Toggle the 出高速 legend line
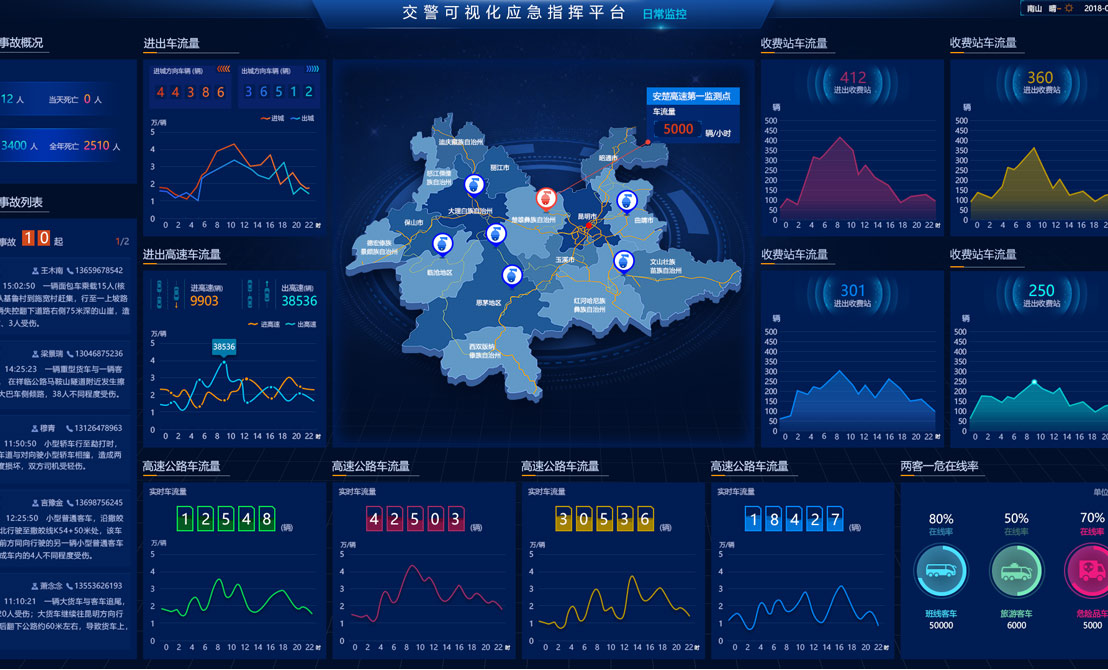Screen dimensions: 1108x670 (304, 324)
